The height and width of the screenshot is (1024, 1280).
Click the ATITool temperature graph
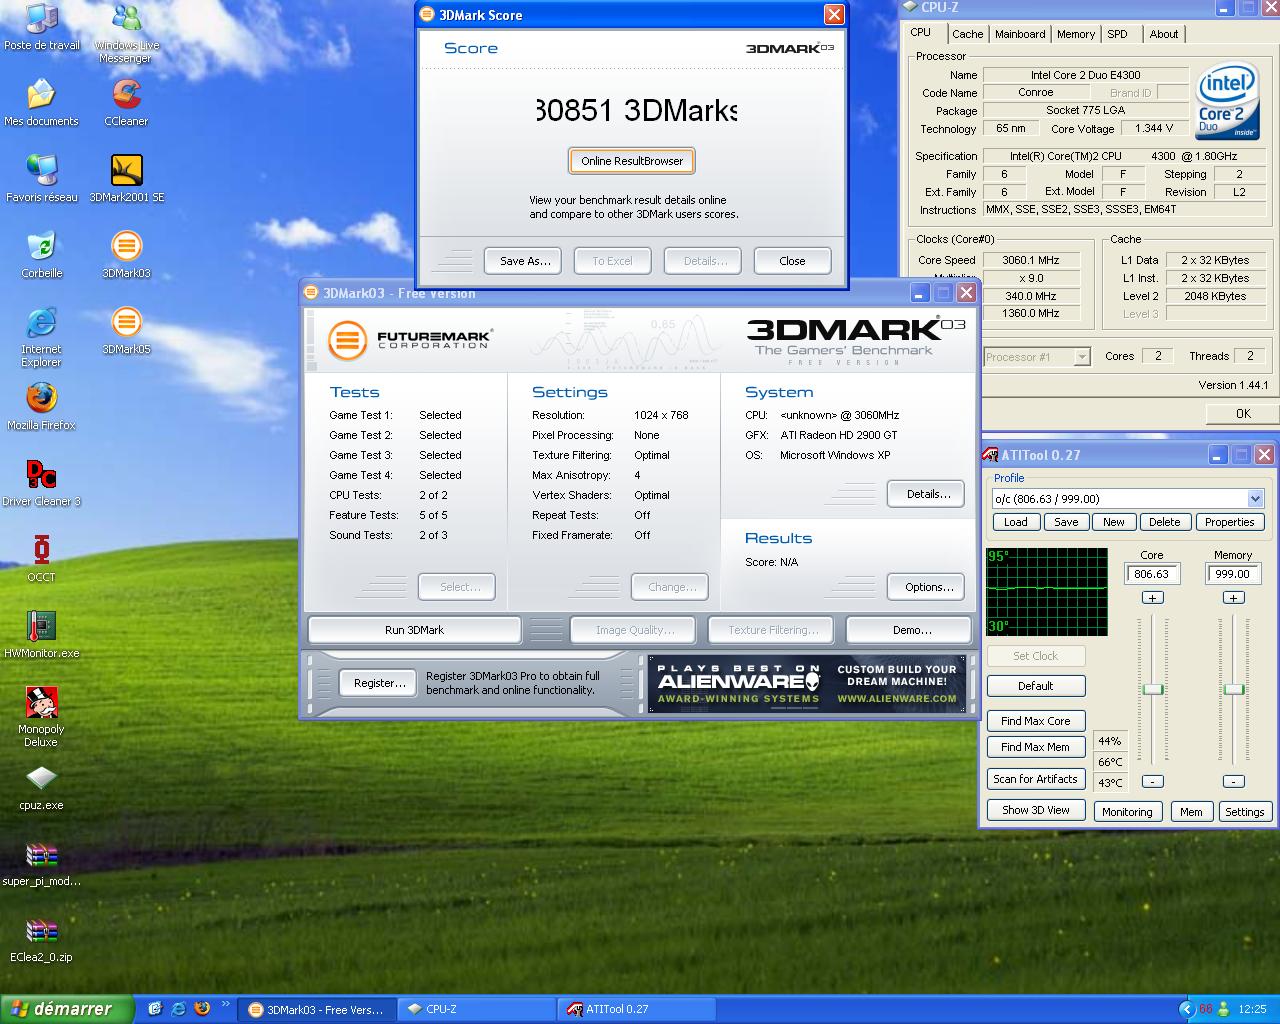click(x=1047, y=591)
